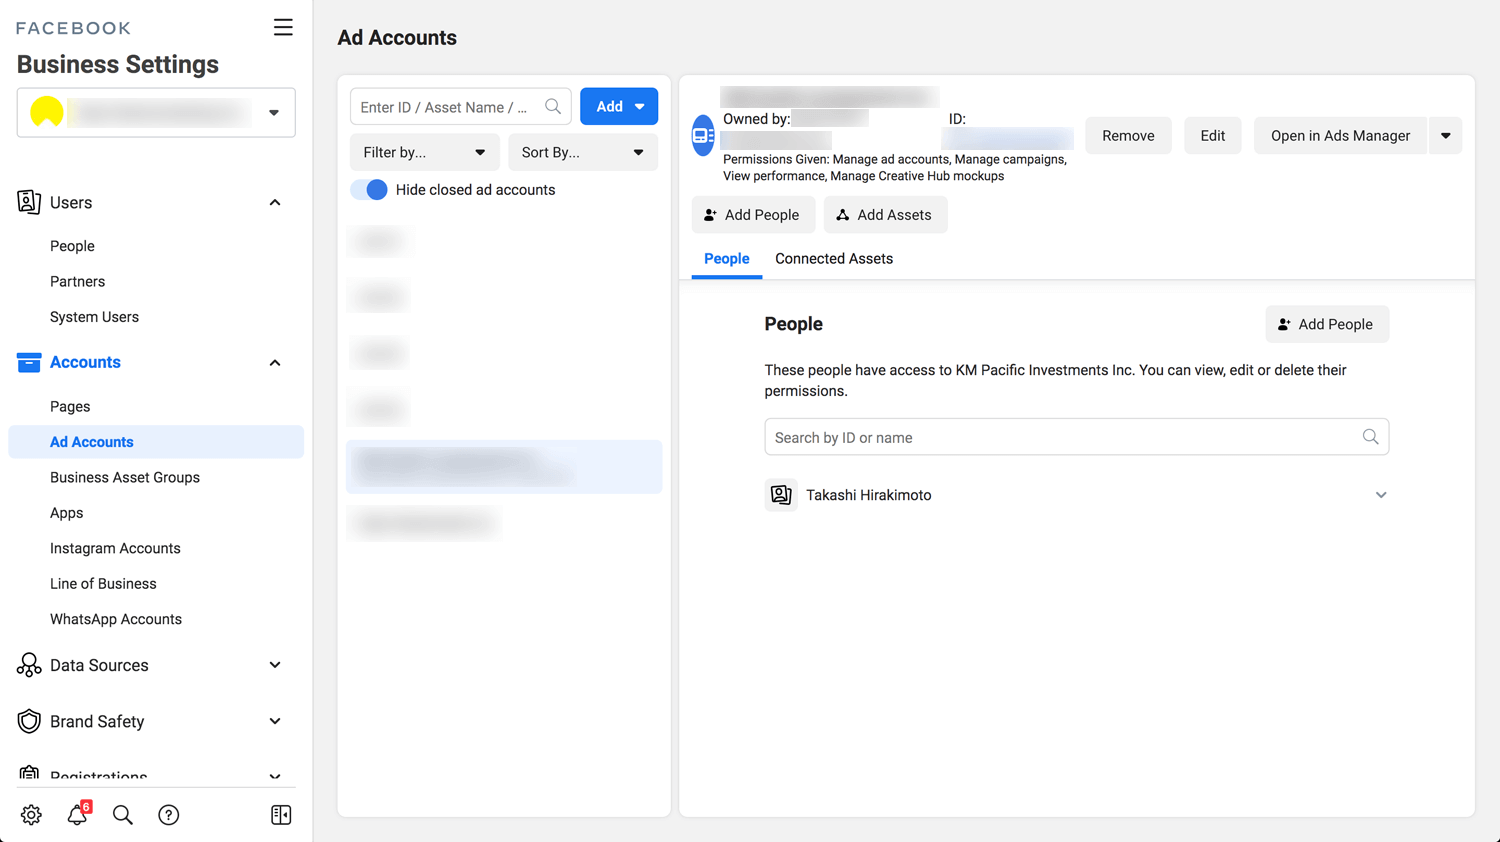This screenshot has height=842, width=1500.
Task: Click search icon in people search box
Action: [1370, 437]
